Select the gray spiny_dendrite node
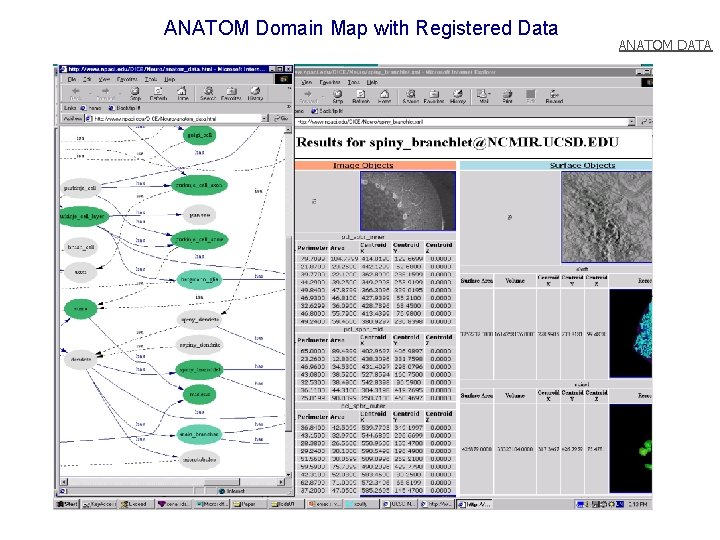Screen dimensions: 720x540 (199, 319)
